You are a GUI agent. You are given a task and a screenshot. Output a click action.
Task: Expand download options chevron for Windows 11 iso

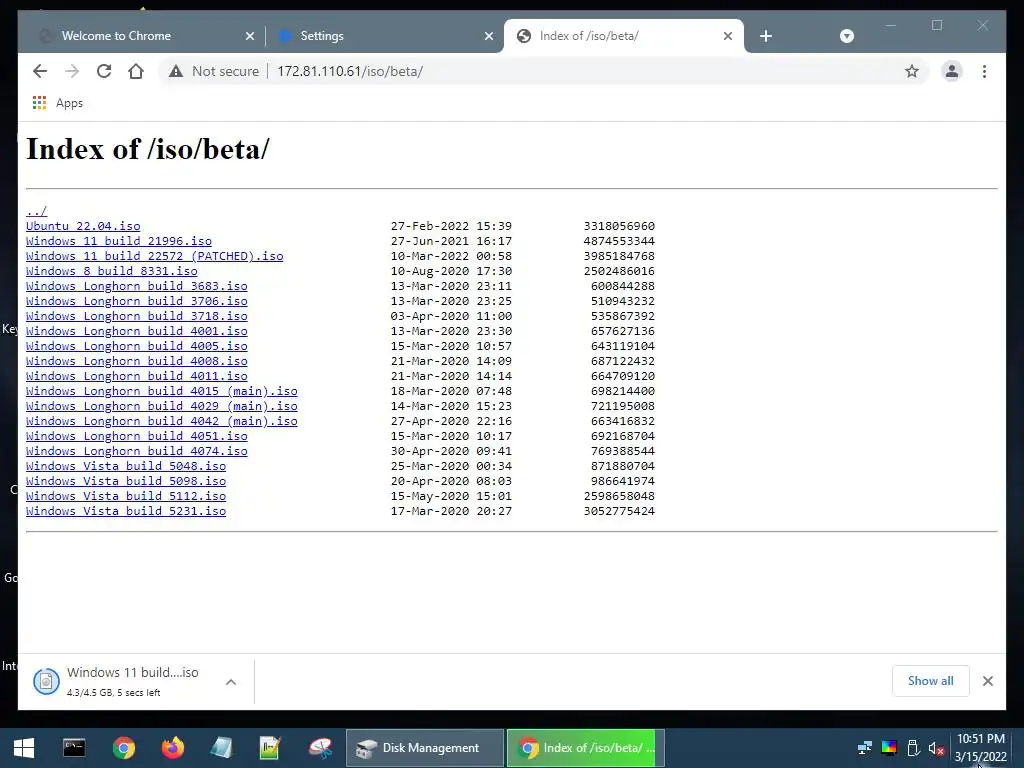click(x=231, y=682)
